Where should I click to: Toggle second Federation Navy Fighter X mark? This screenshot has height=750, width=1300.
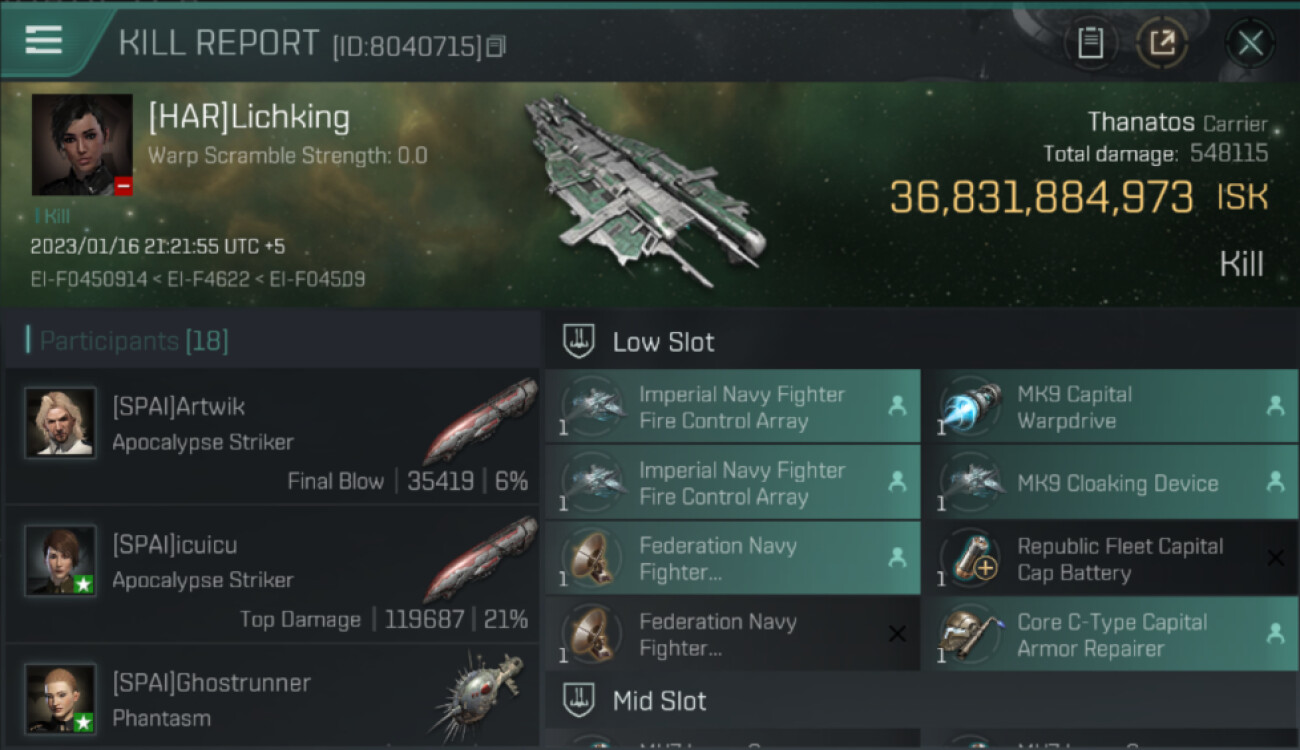pyautogui.click(x=897, y=634)
